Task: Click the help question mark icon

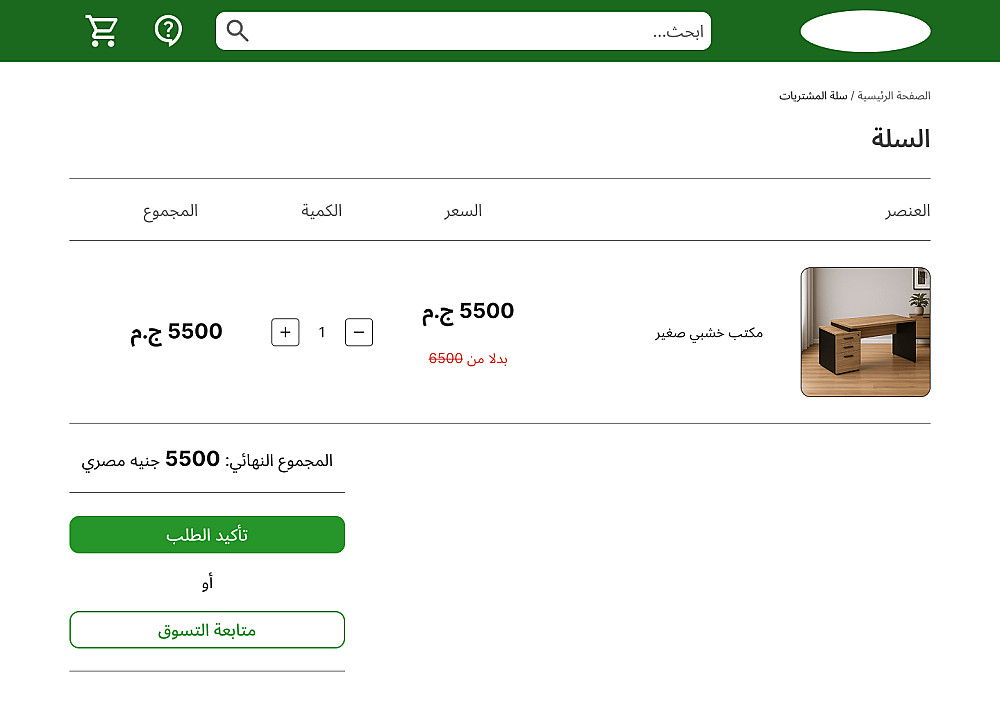Action: pos(168,30)
